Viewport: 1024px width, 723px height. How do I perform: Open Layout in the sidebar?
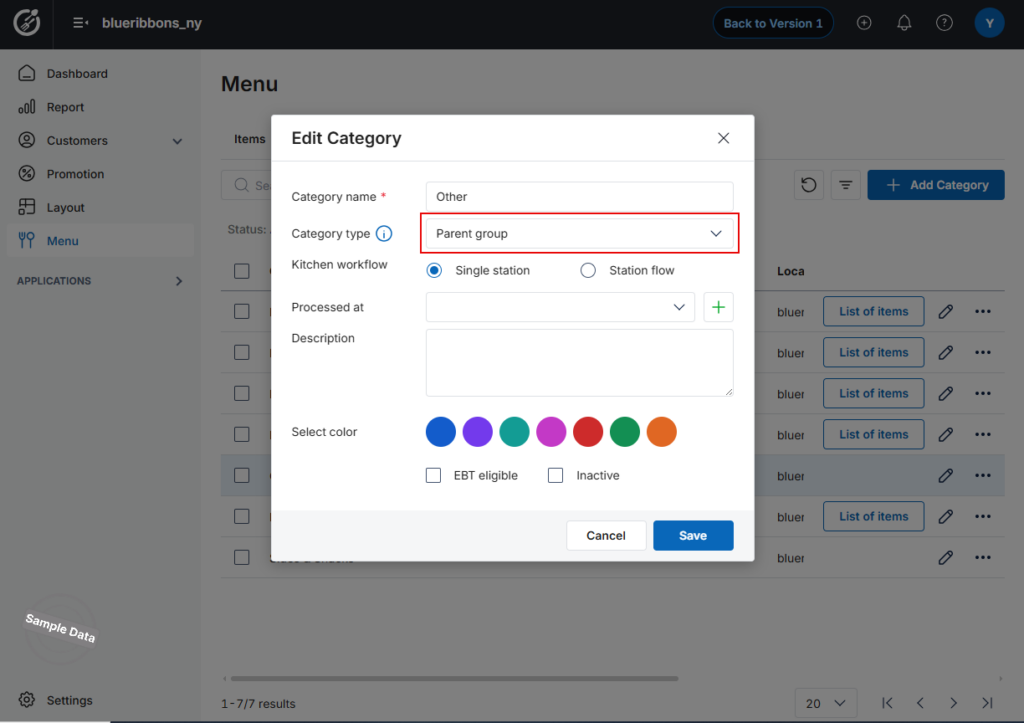101,207
